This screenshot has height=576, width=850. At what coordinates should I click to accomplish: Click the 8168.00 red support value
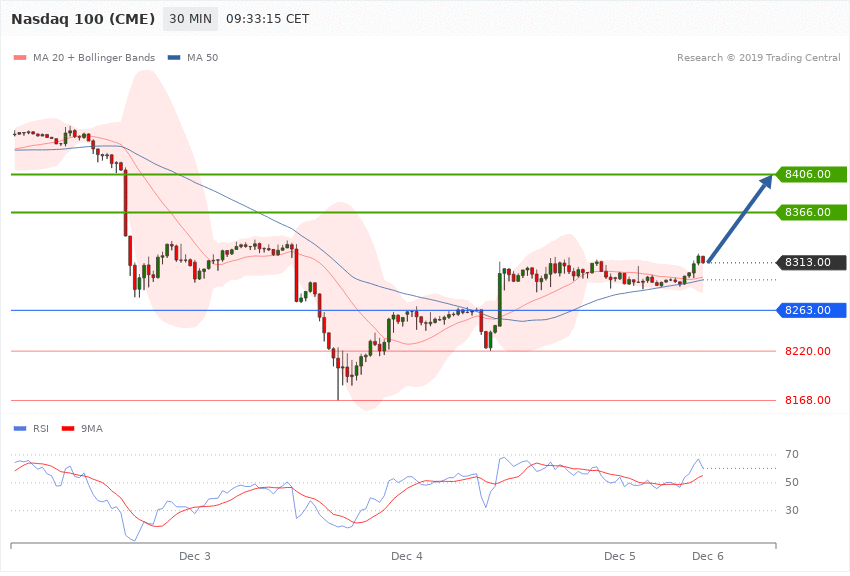click(x=808, y=400)
